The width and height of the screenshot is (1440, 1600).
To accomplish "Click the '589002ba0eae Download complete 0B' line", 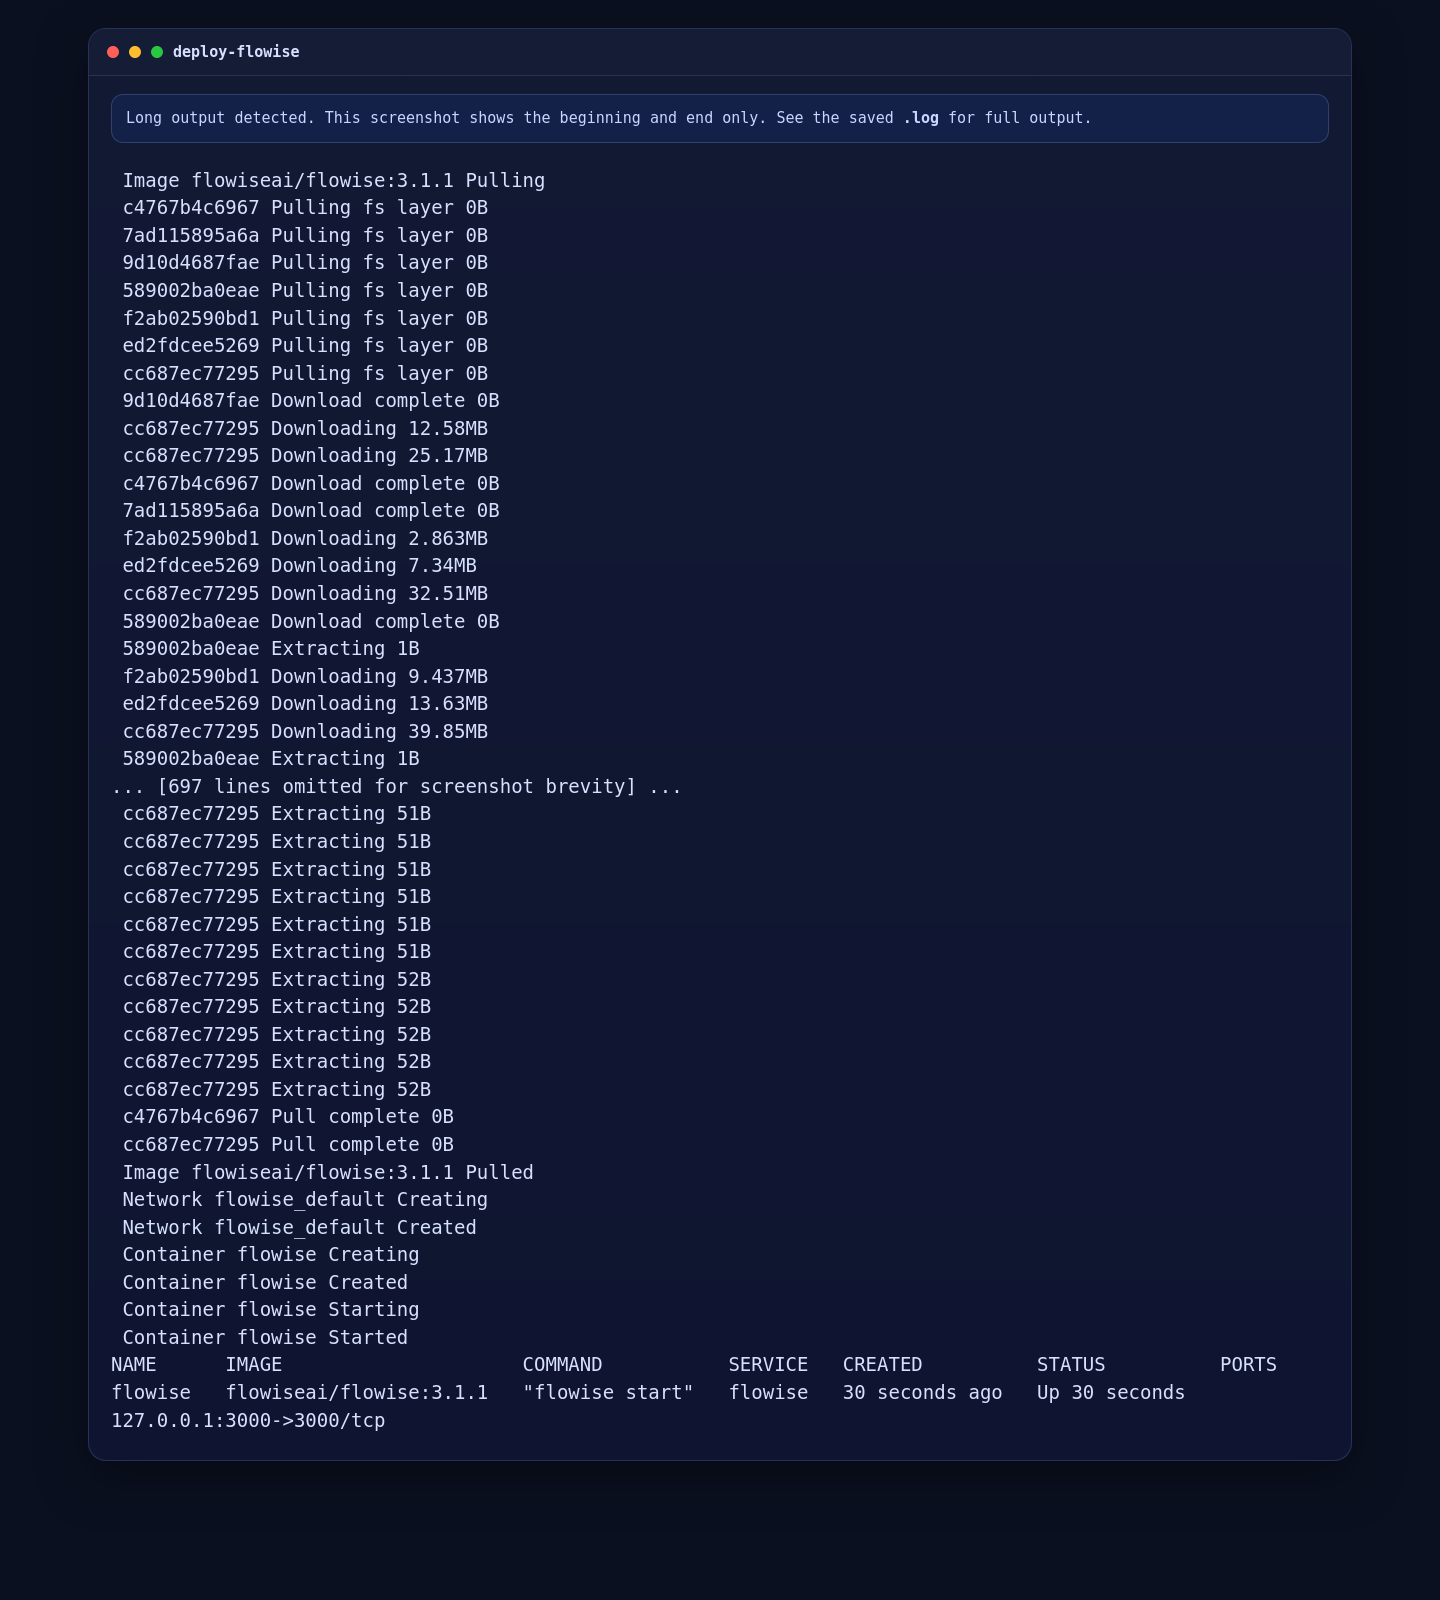I will [311, 622].
